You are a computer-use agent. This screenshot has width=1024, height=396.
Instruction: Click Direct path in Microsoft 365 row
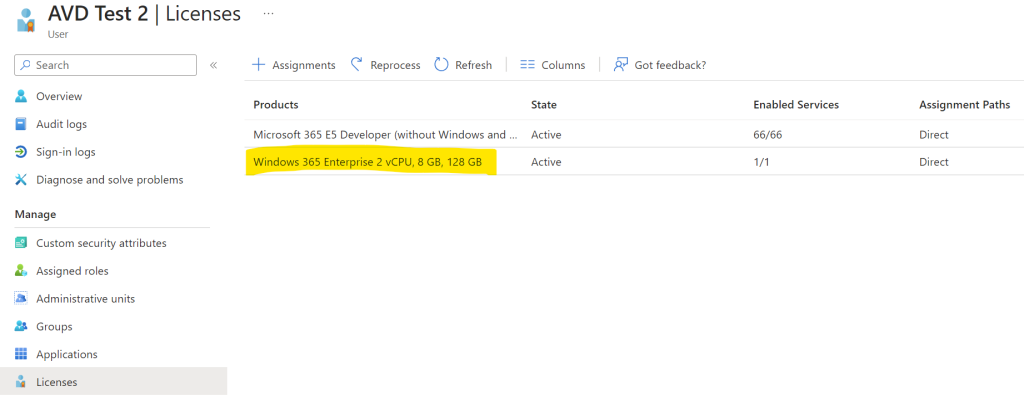coord(934,135)
